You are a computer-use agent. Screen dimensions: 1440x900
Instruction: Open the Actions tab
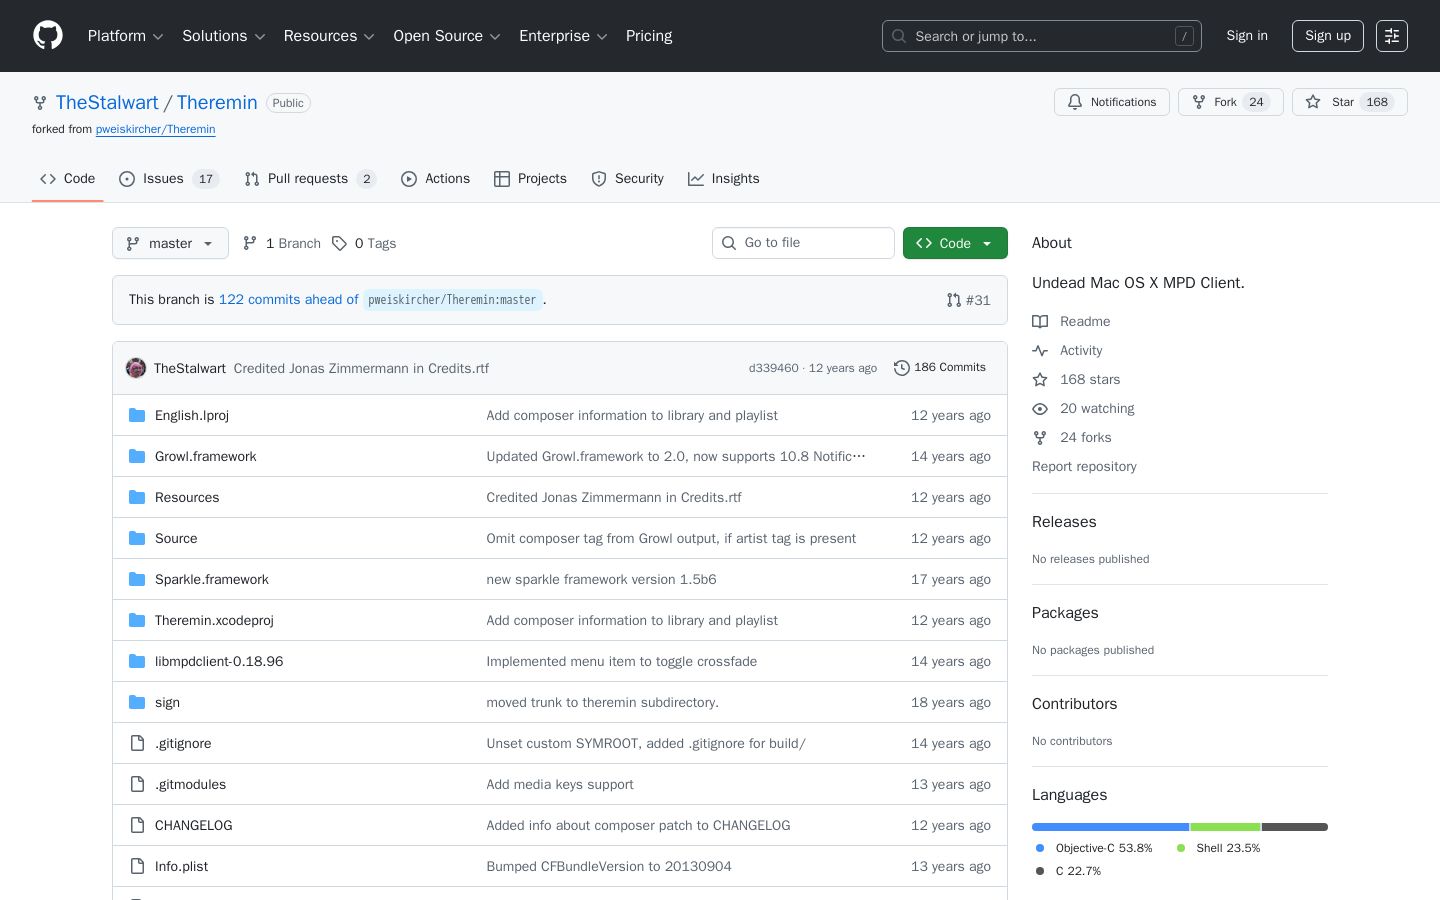pyautogui.click(x=435, y=179)
